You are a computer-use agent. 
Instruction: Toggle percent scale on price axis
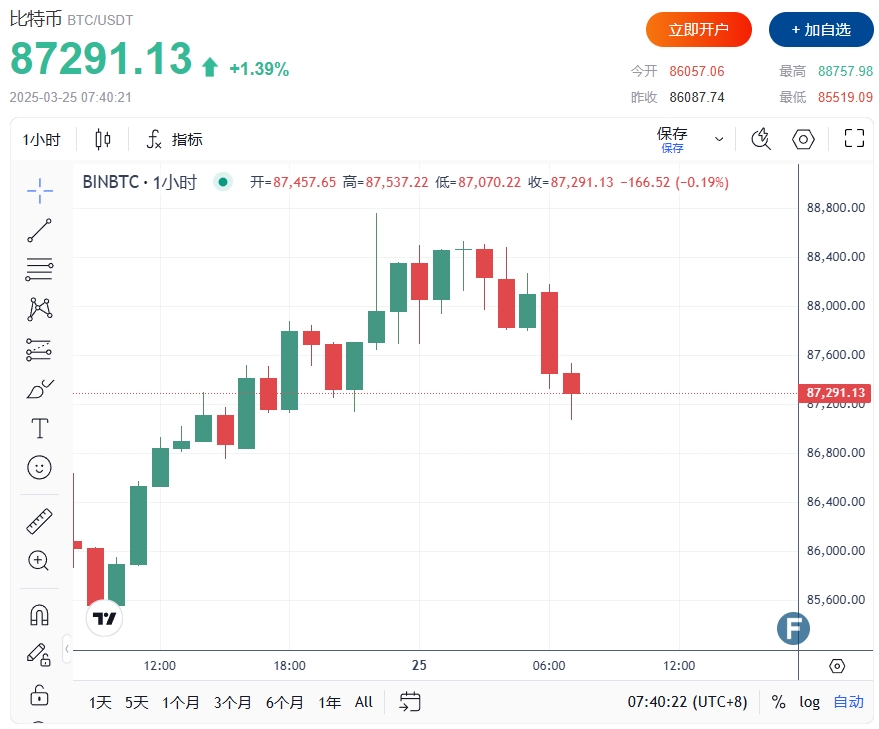tap(778, 702)
